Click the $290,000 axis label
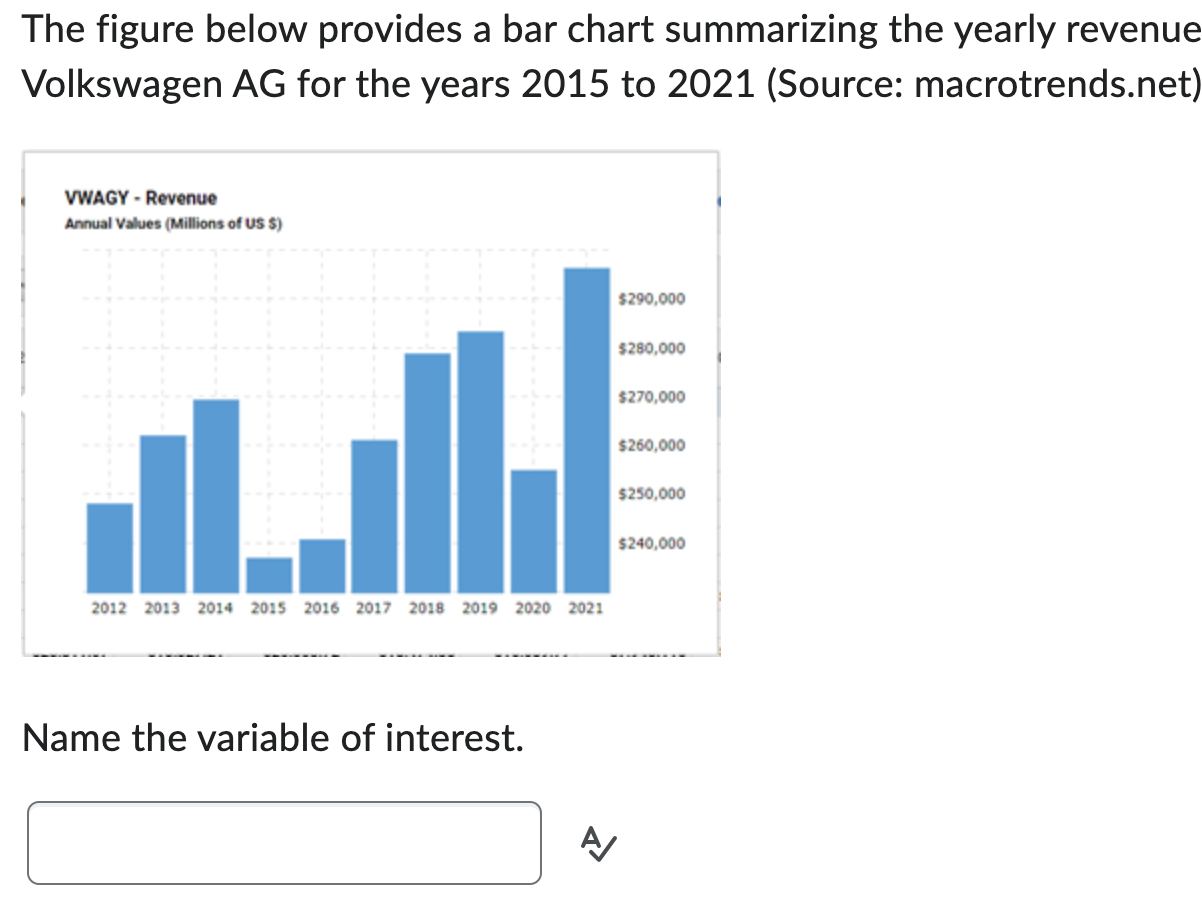Image resolution: width=1202 pixels, height=910 pixels. point(652,297)
